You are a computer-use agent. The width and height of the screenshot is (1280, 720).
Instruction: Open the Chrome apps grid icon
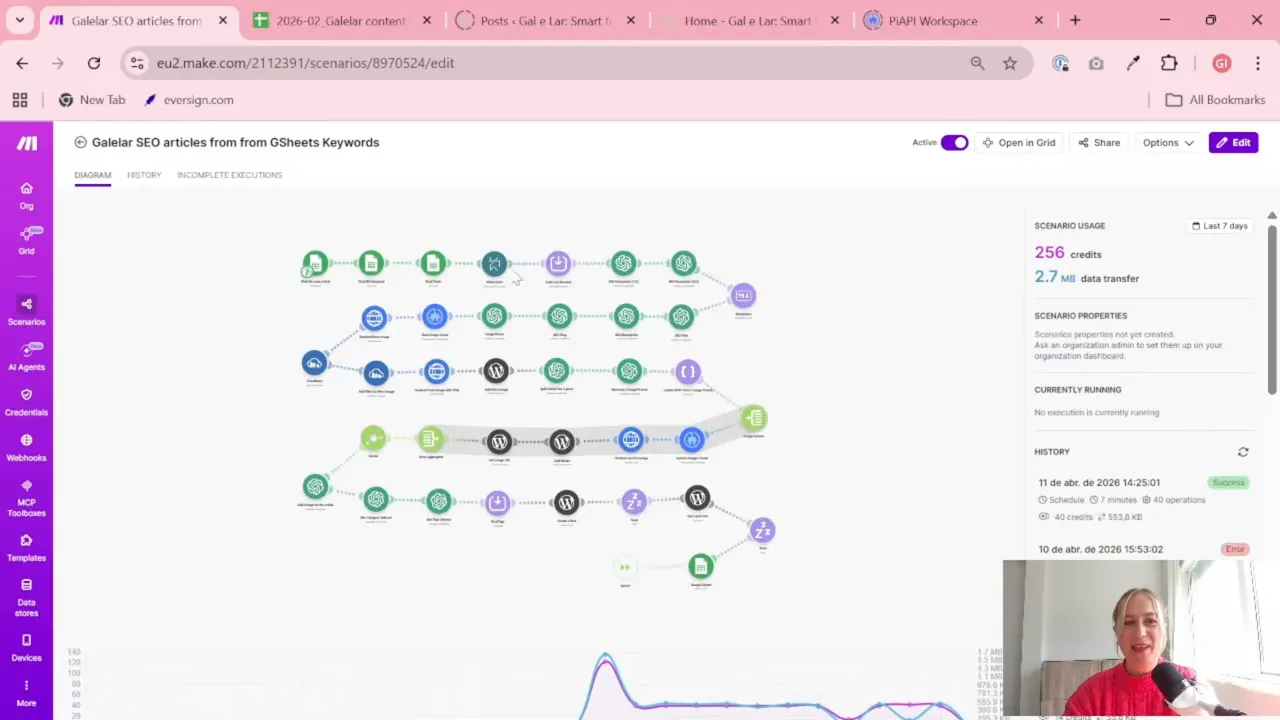[19, 100]
